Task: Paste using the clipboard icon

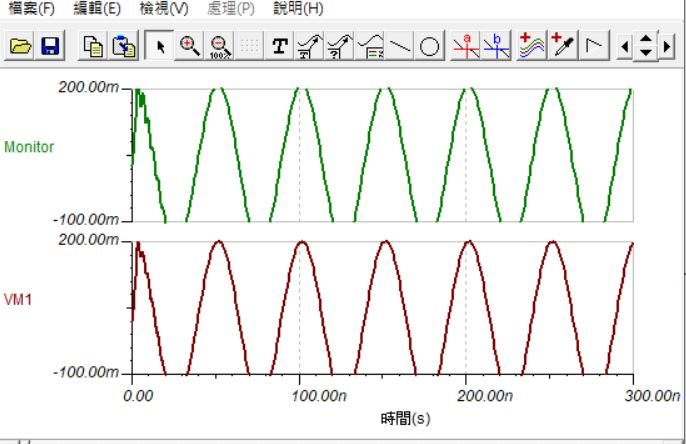Action: 123,45
